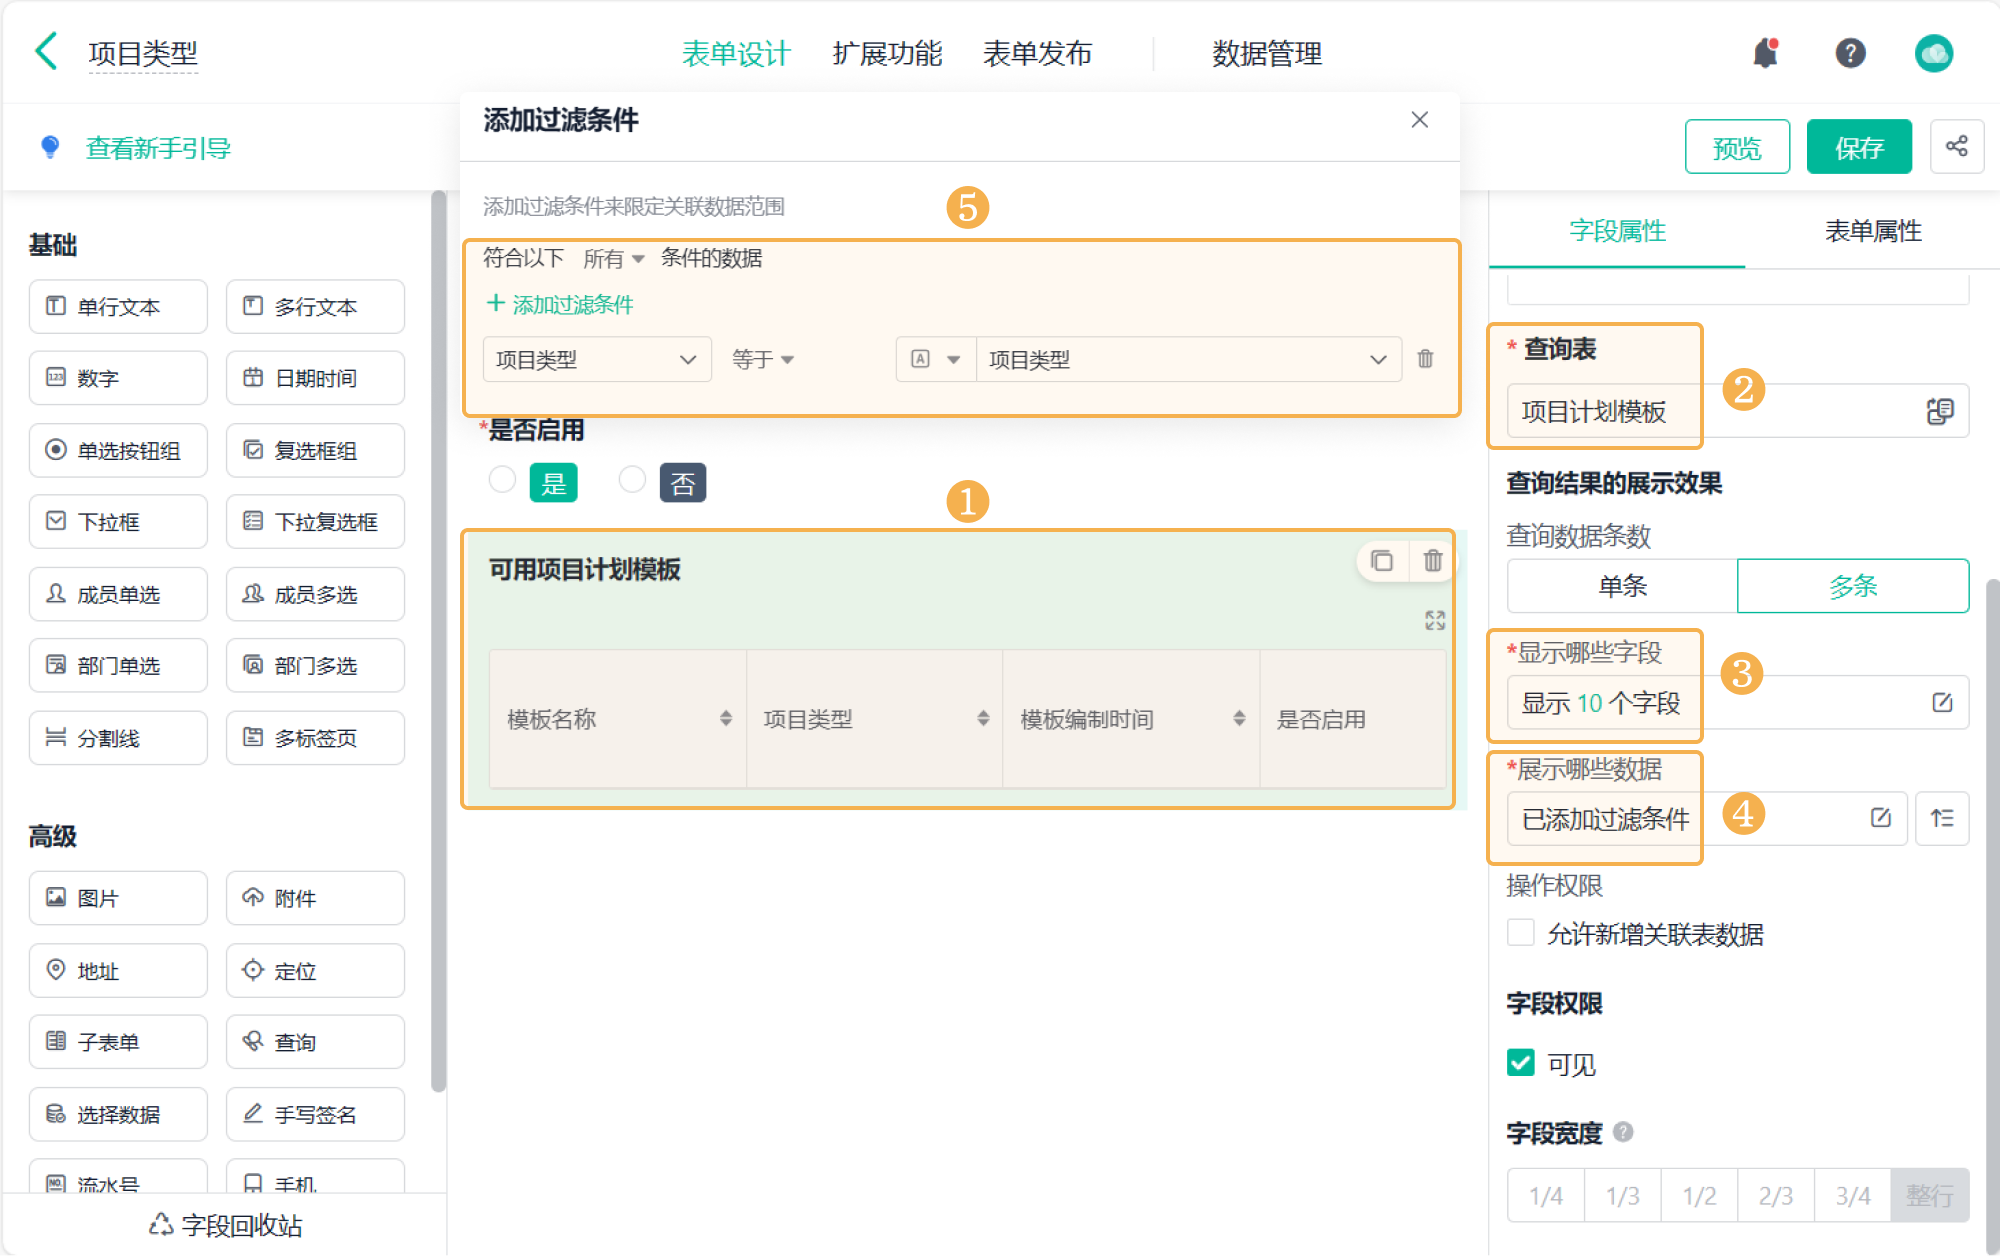The image size is (2000, 1256).
Task: Click the trash icon on 可用项目计划模板 field
Action: click(x=1432, y=561)
